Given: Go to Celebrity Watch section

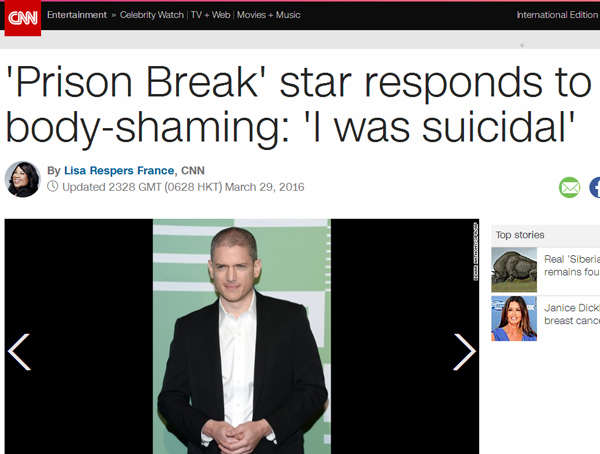Looking at the screenshot, I should pos(152,15).
